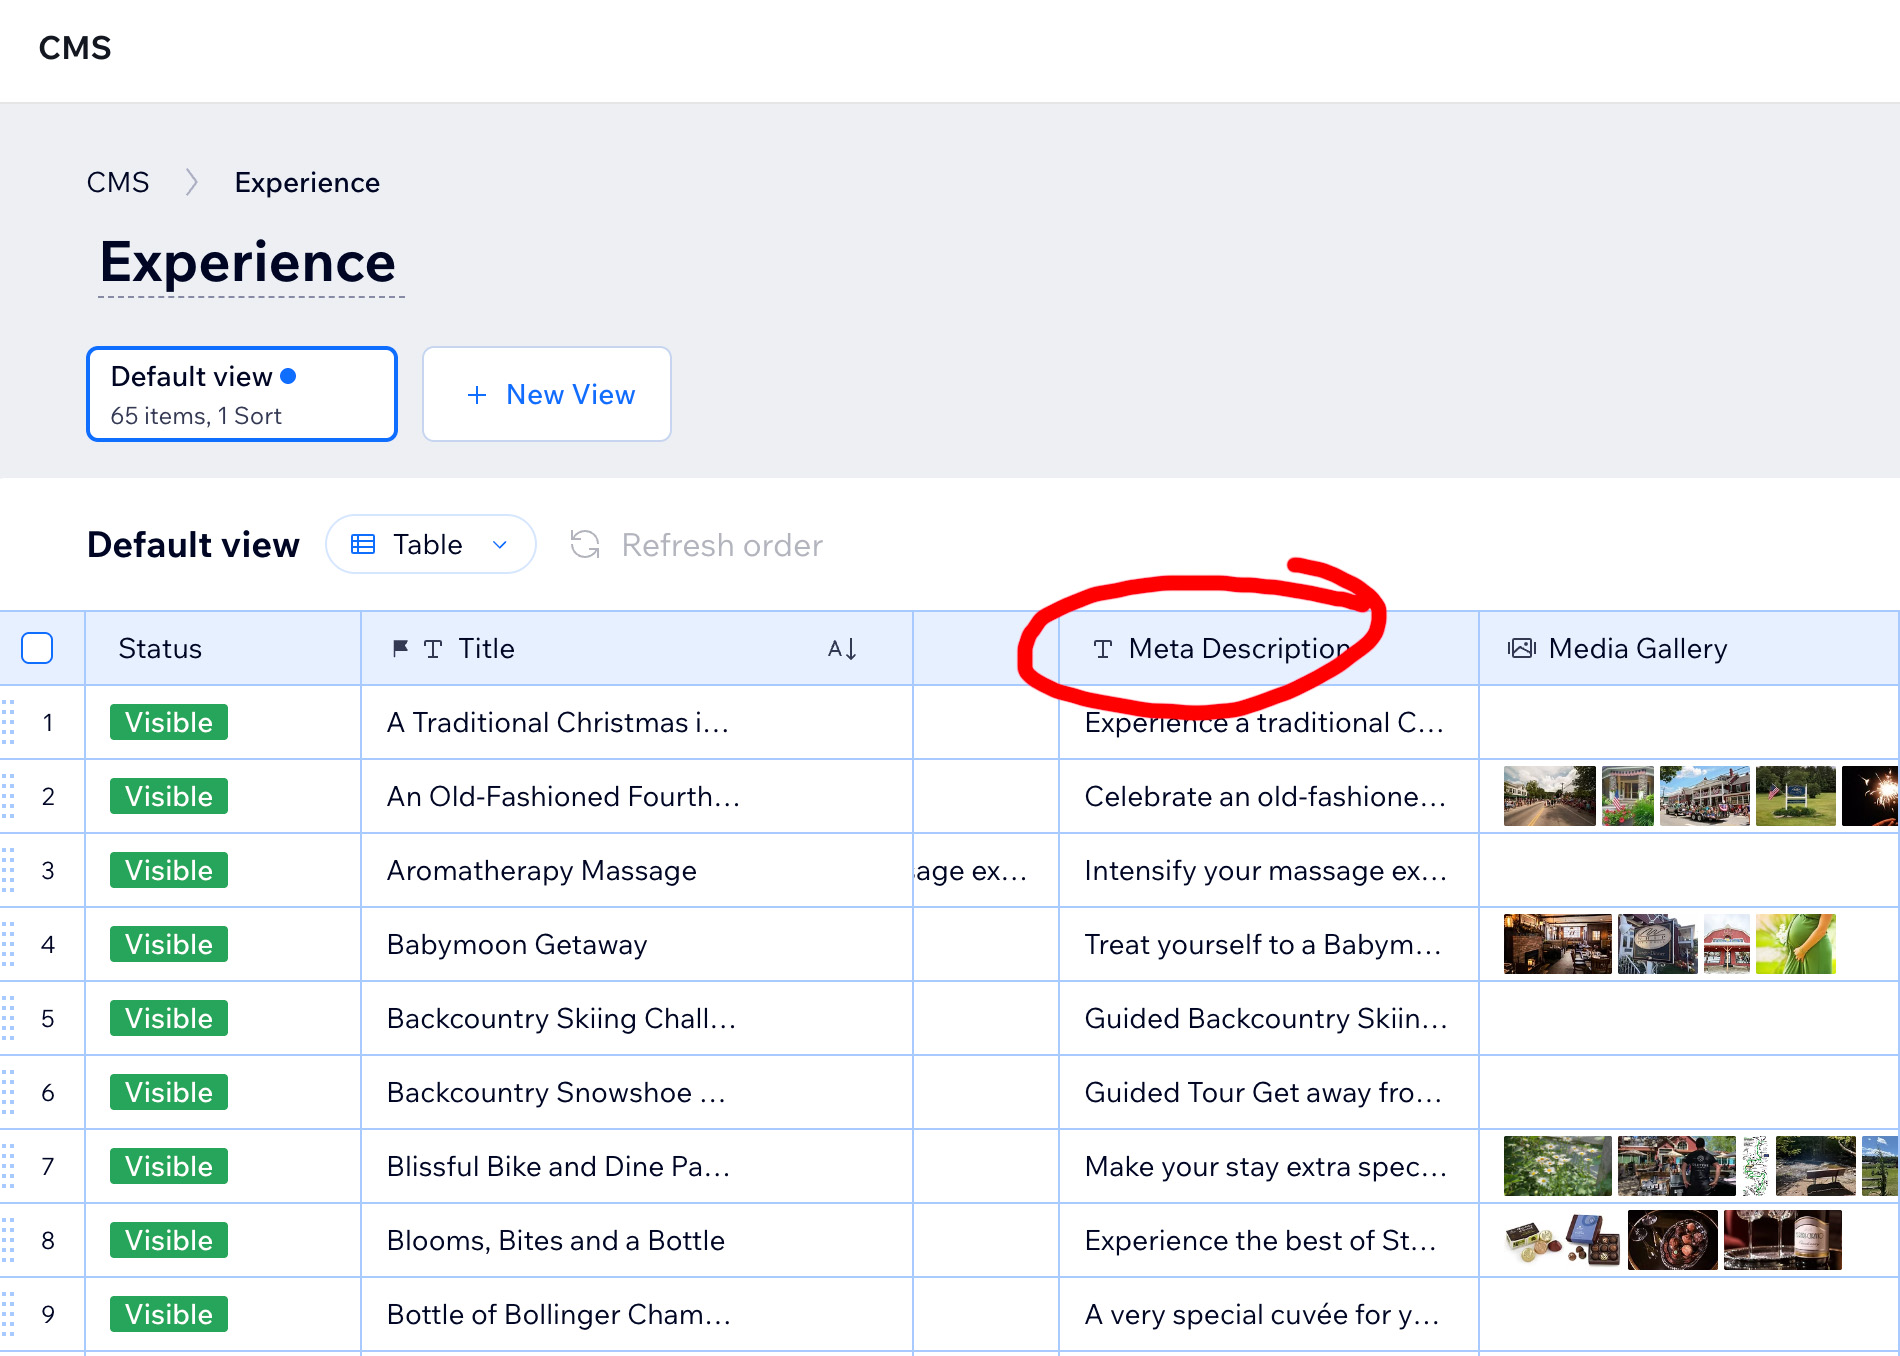Select the Default view card
Screen dimensions: 1900x1356
coord(241,394)
